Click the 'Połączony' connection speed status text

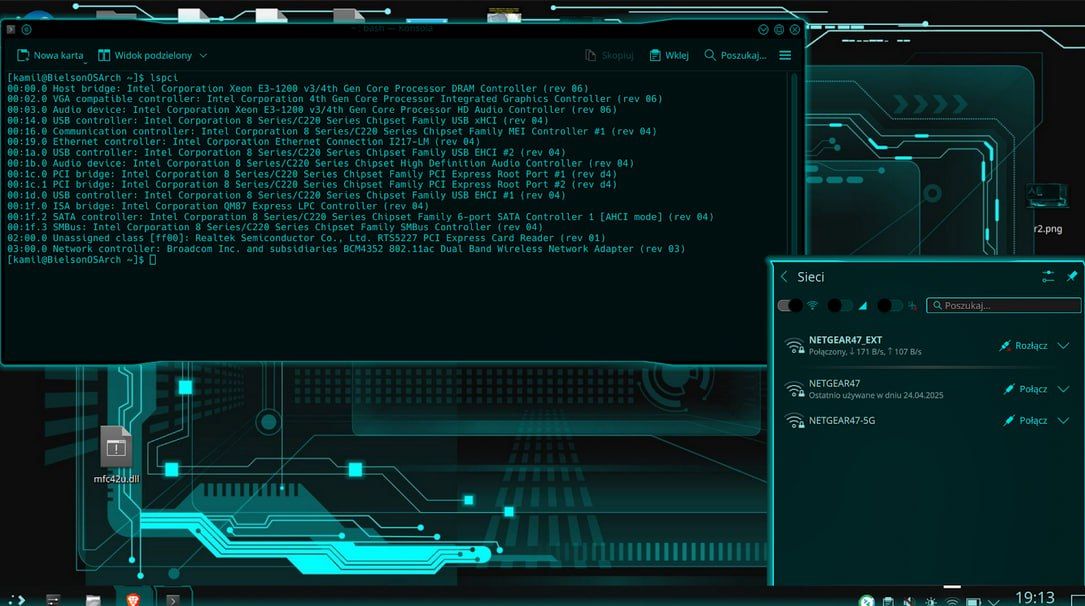coord(865,351)
